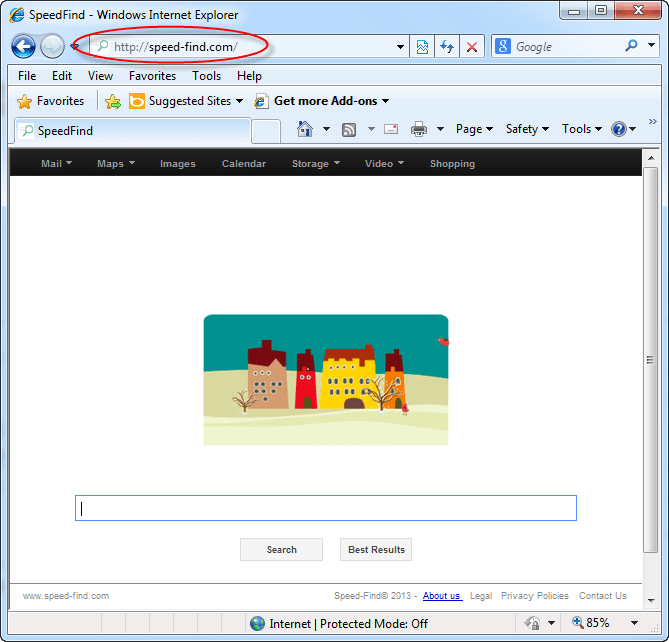Click Add to Favorites Bar star icon
Viewport: 669px width, 642px height.
tap(113, 102)
